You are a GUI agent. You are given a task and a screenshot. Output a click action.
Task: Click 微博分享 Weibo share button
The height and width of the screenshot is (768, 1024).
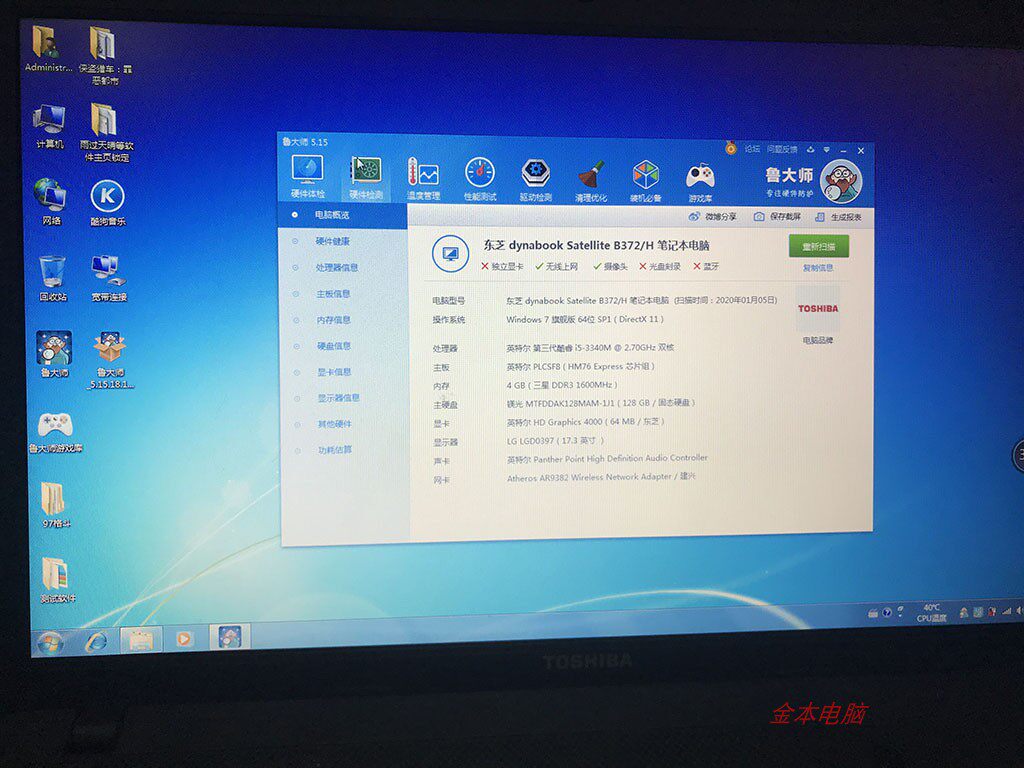tap(712, 216)
